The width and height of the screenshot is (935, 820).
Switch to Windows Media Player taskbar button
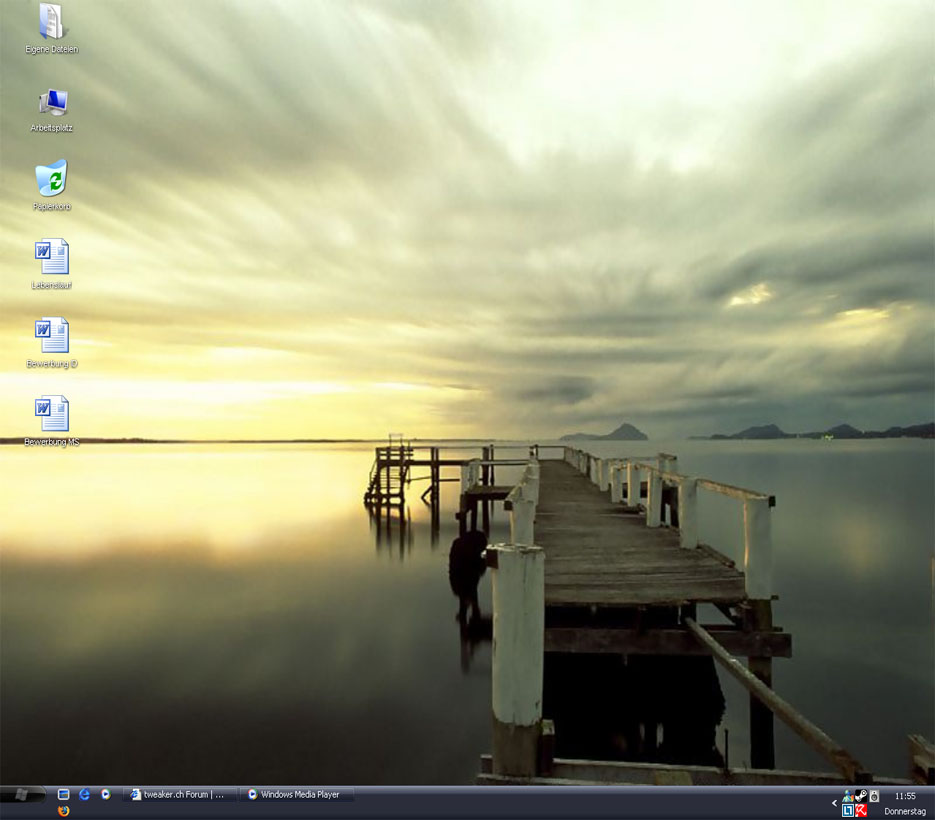coord(297,795)
